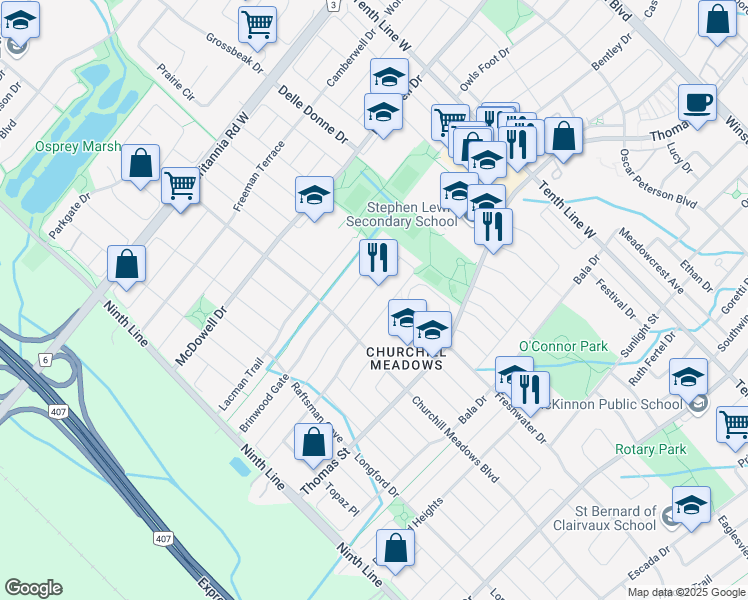Select school marker at end of Delle Donne Dr
This screenshot has width=748, height=600.
pyautogui.click(x=383, y=114)
